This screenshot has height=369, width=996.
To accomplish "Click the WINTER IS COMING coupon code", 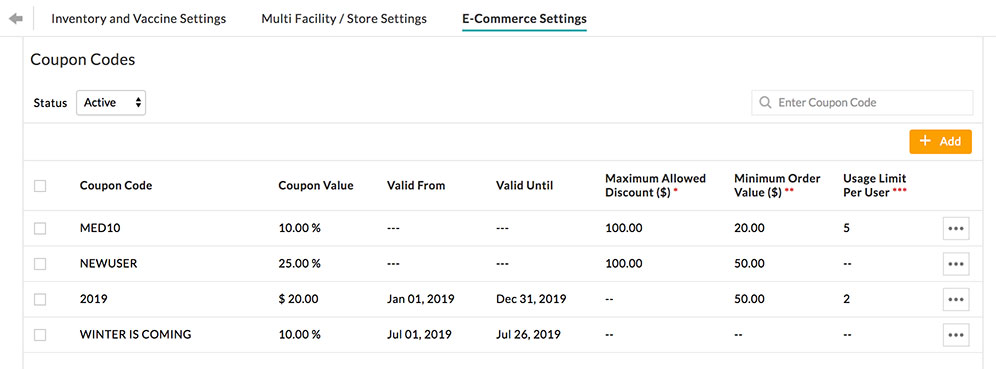I will 135,335.
